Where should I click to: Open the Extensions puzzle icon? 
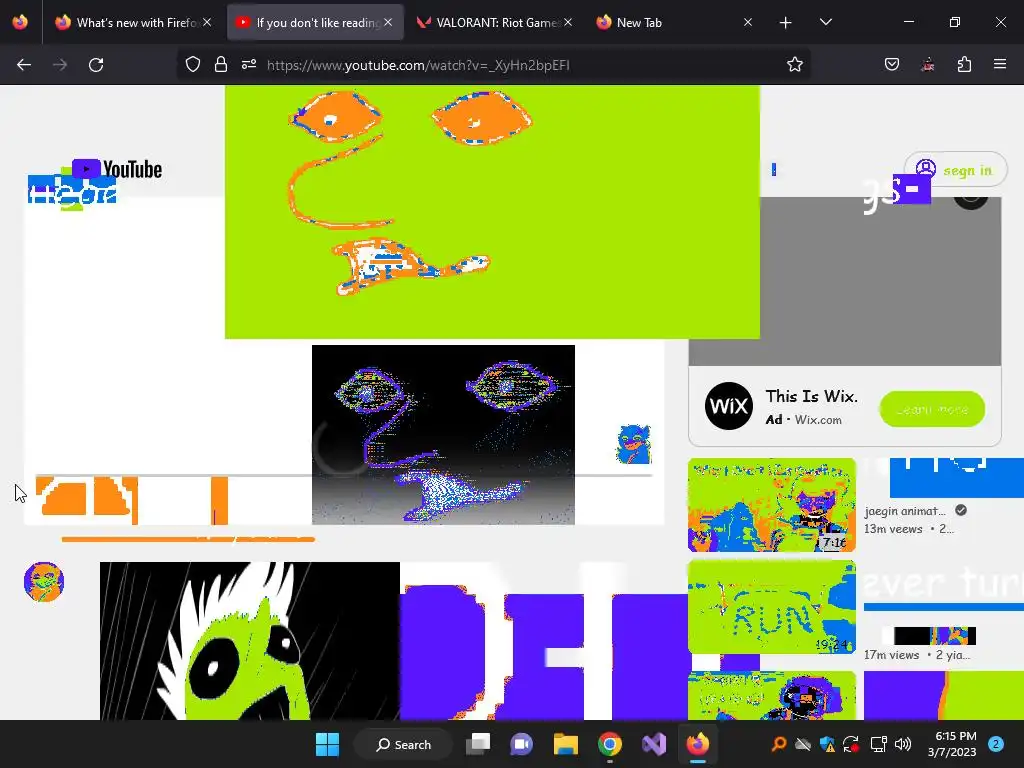tap(964, 64)
